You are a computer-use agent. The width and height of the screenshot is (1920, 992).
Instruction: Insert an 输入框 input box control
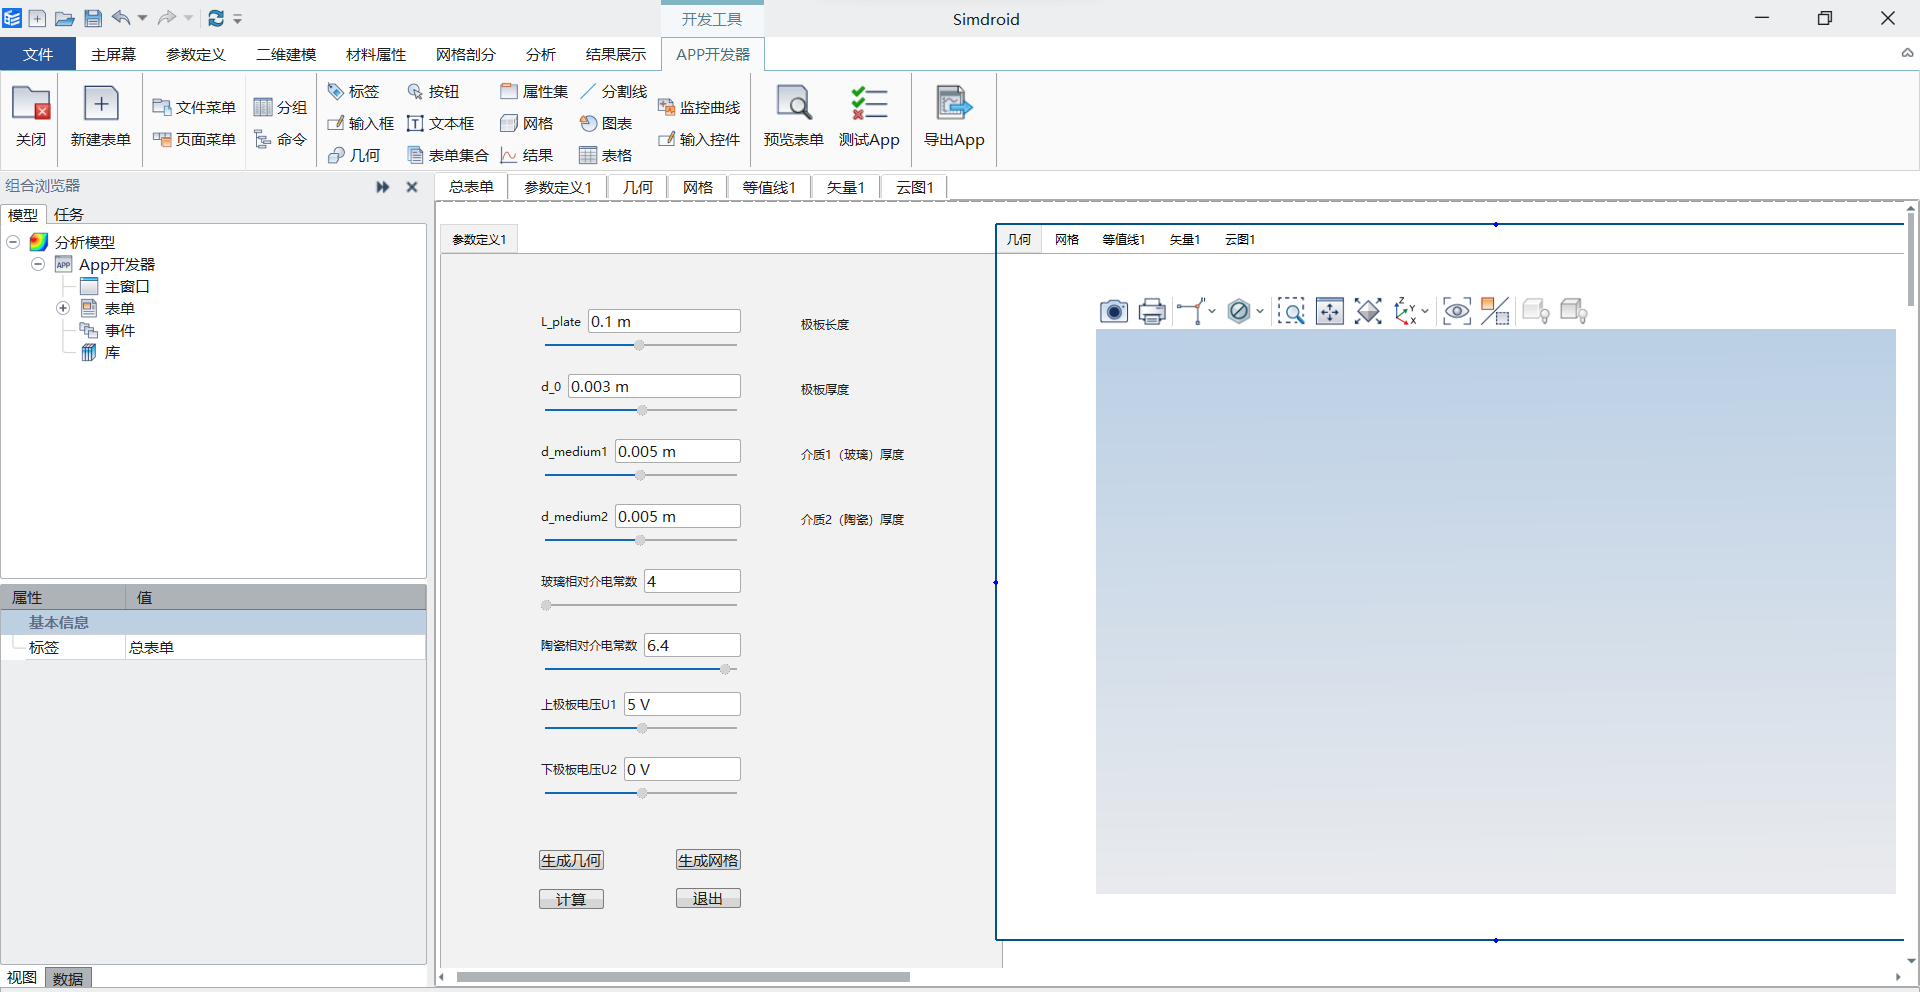(x=360, y=123)
